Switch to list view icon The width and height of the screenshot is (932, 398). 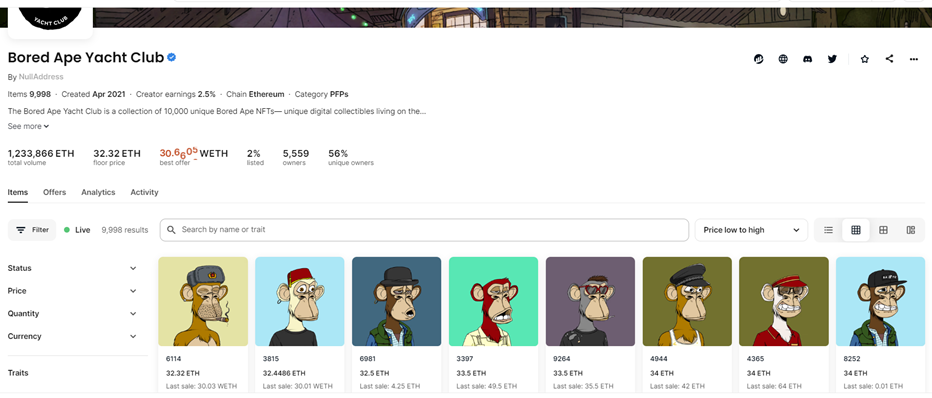828,230
